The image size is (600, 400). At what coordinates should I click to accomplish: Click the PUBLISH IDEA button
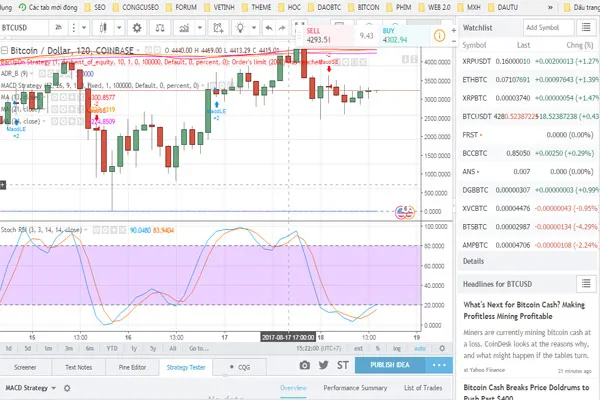pos(390,365)
